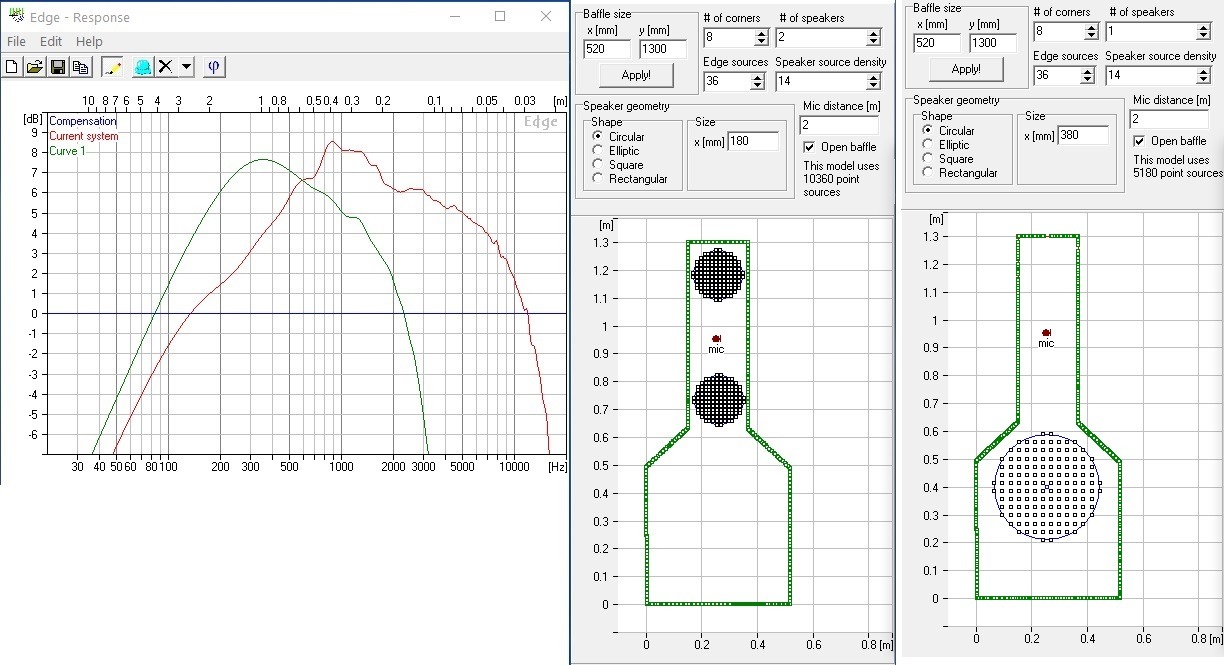The width and height of the screenshot is (1227, 665).
Task: Close the Edge - Response window
Action: pos(546,16)
